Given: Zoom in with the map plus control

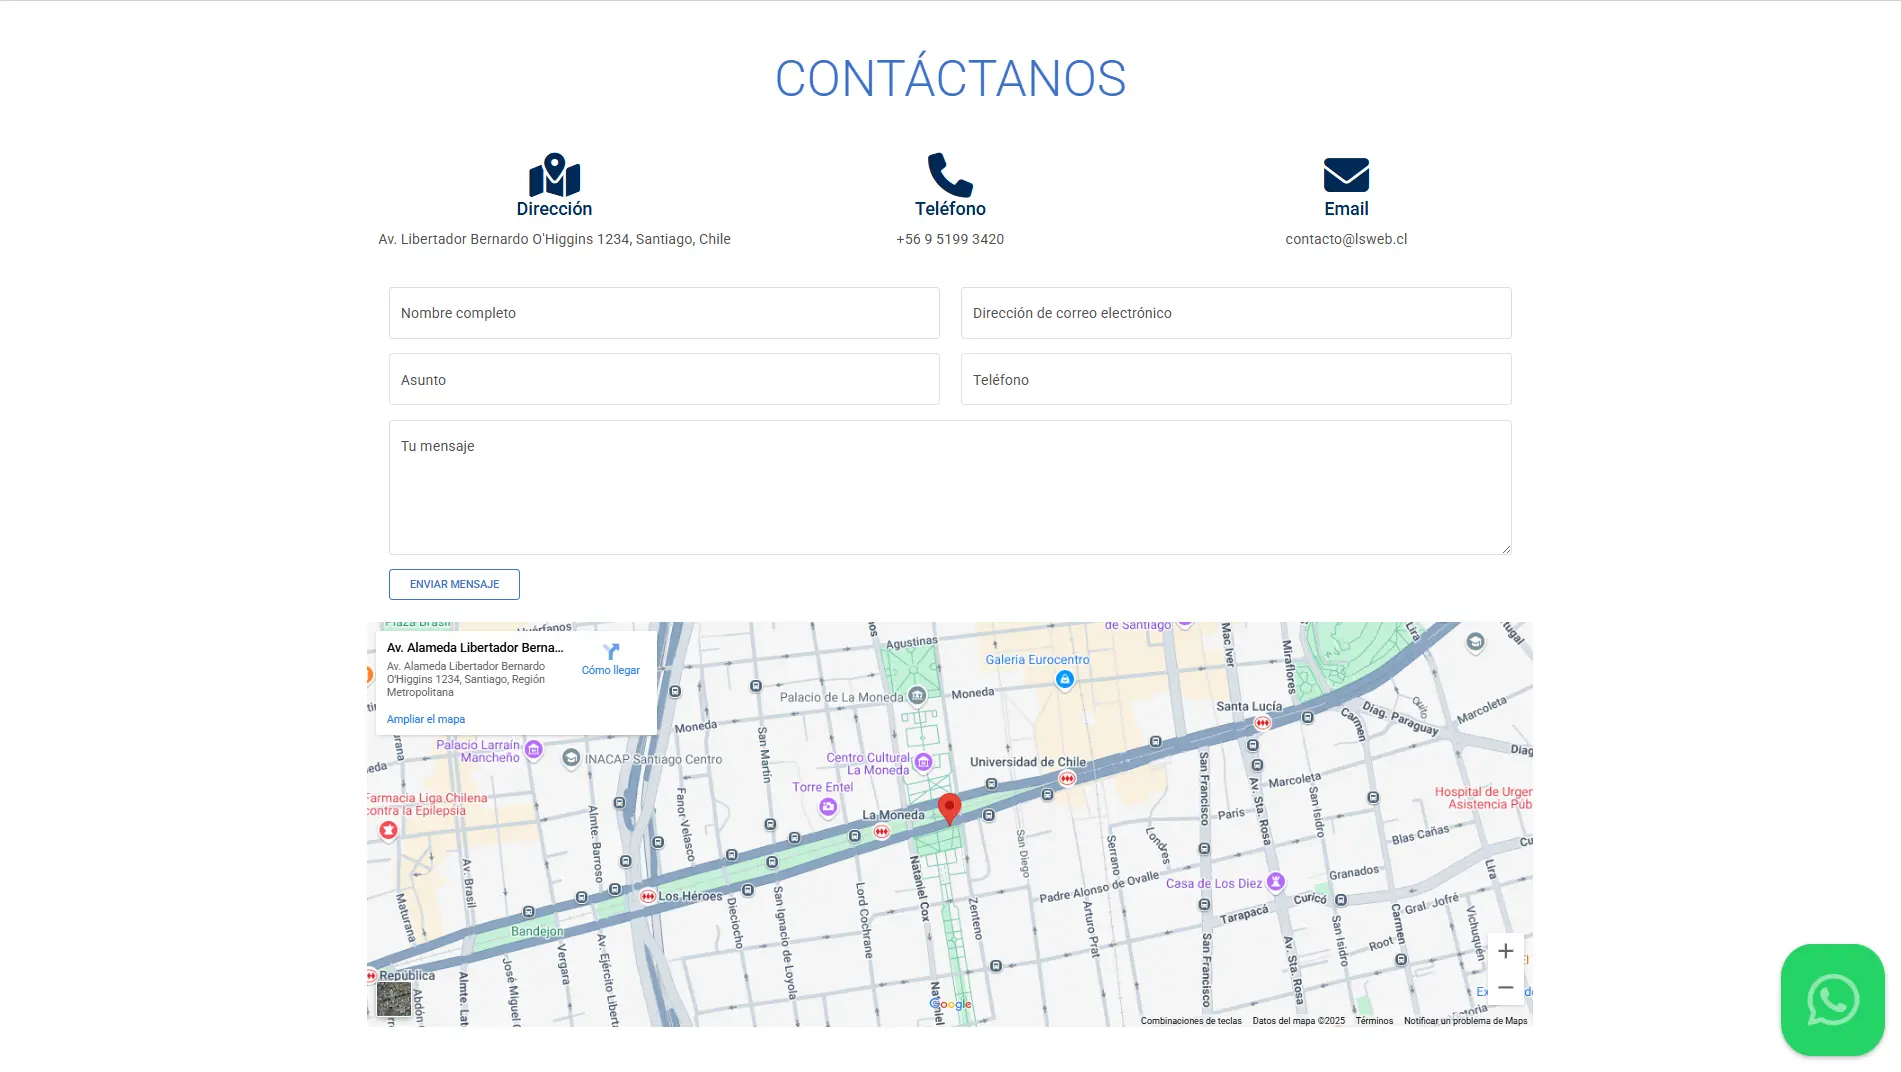Looking at the screenshot, I should tap(1505, 950).
